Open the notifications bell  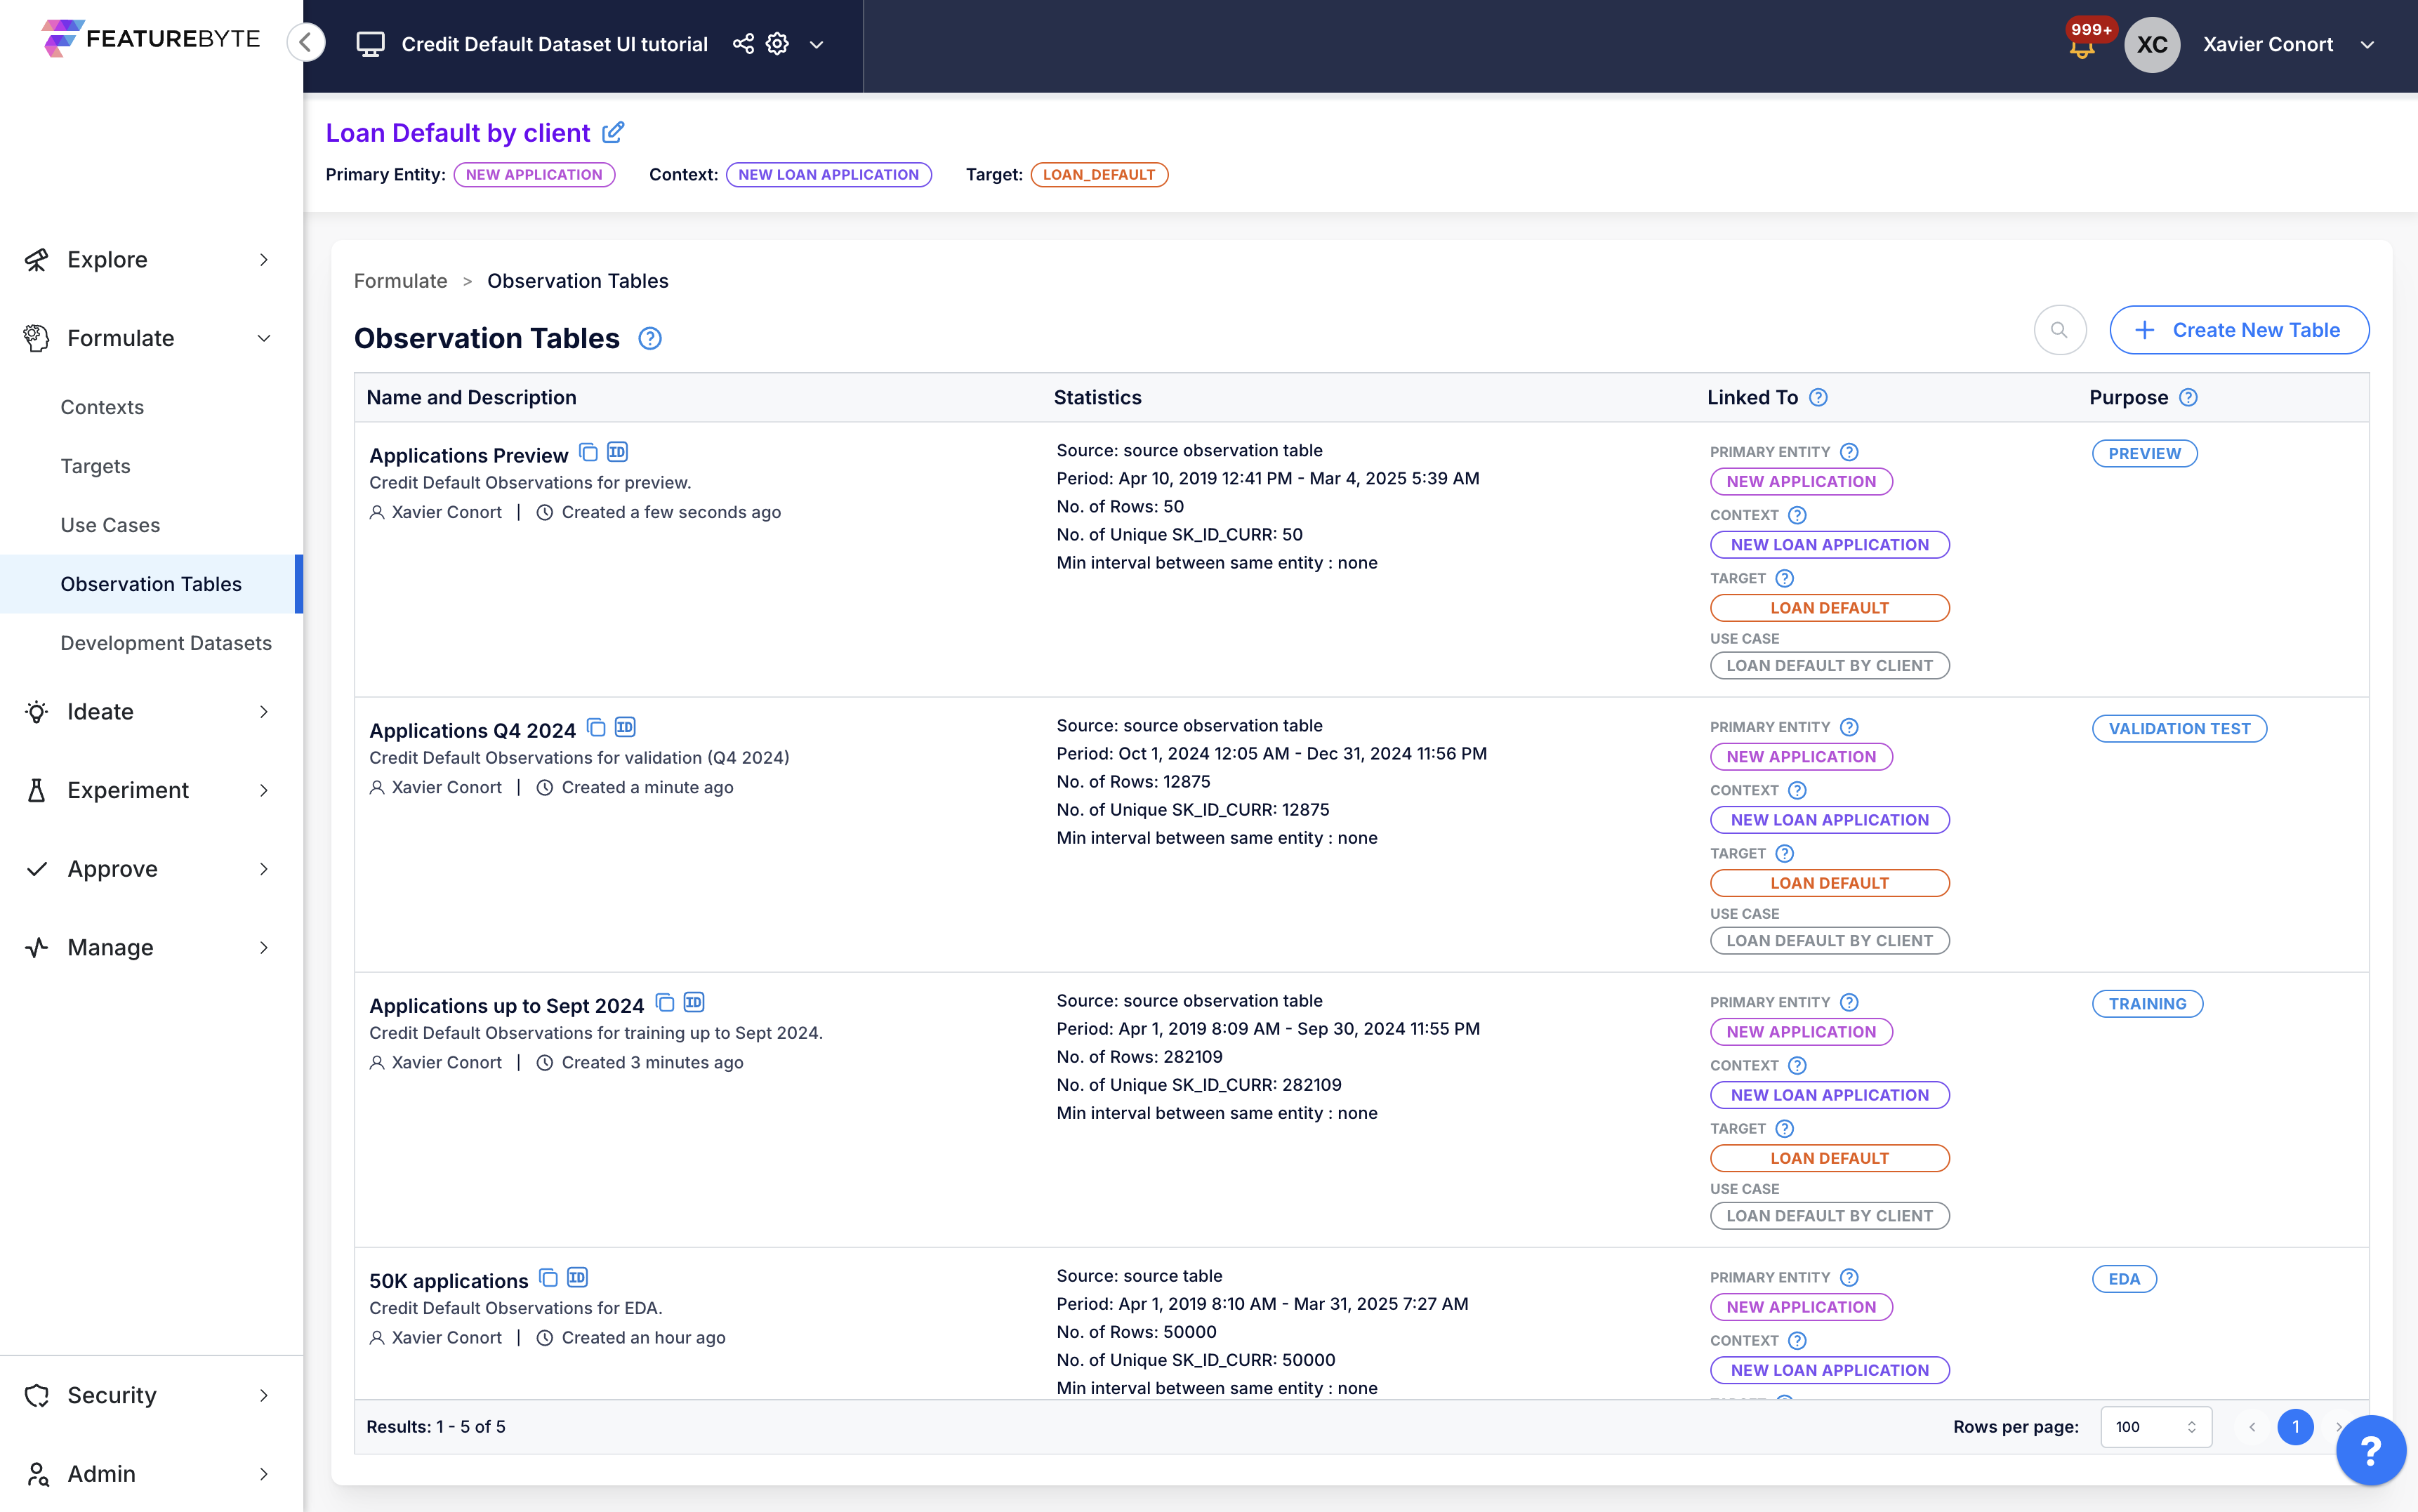click(x=2082, y=48)
